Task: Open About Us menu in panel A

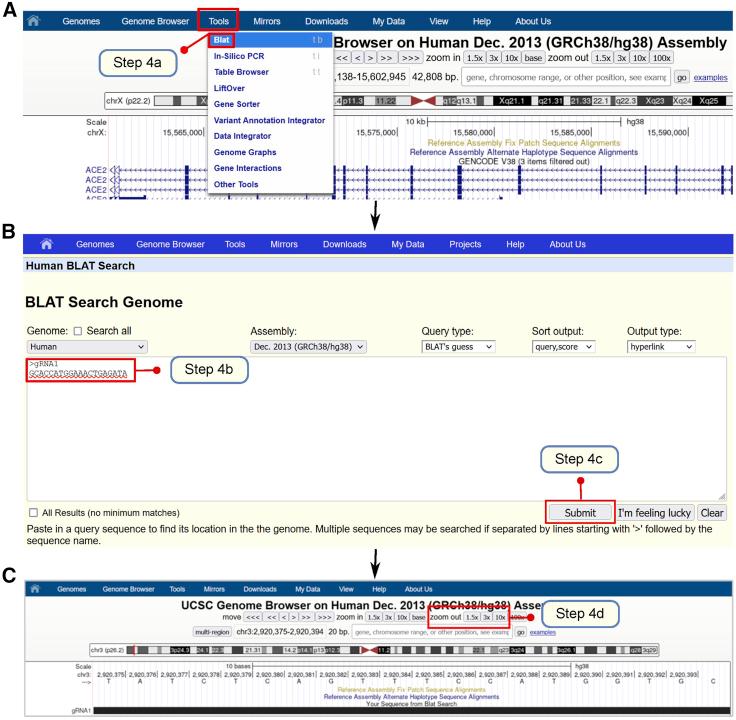Action: point(533,21)
